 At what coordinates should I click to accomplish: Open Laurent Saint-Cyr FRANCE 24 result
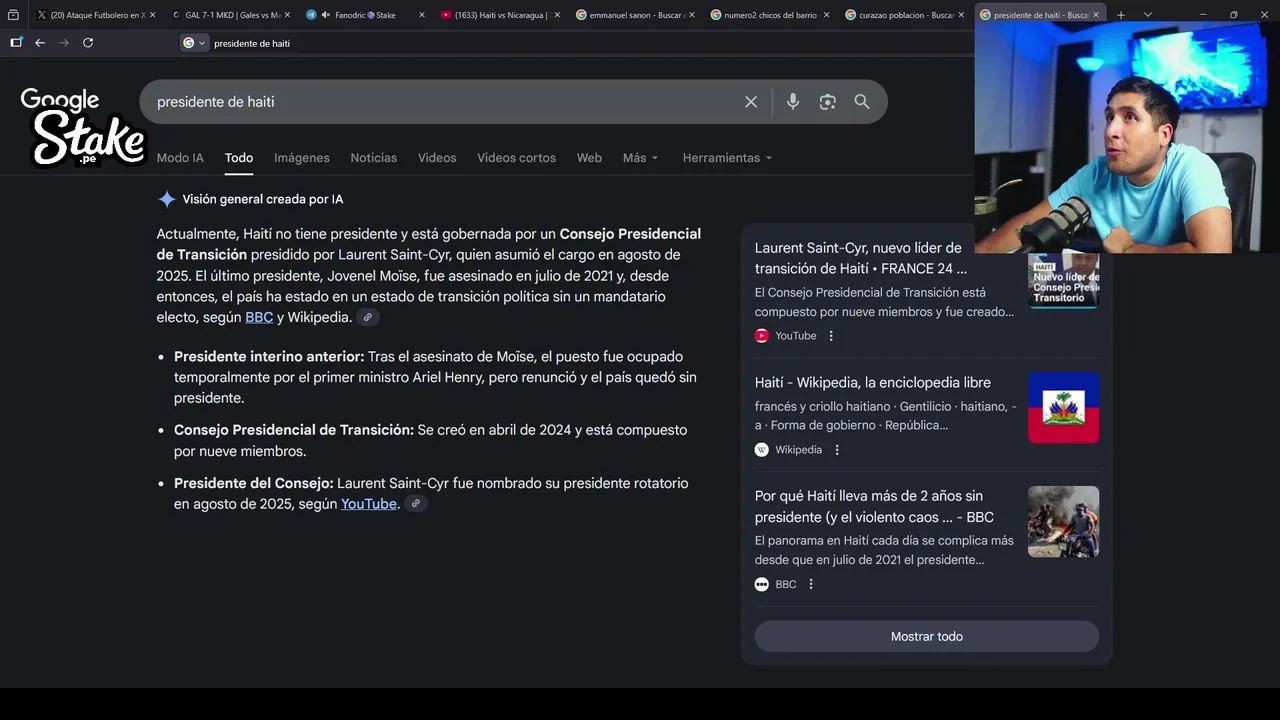(861, 258)
